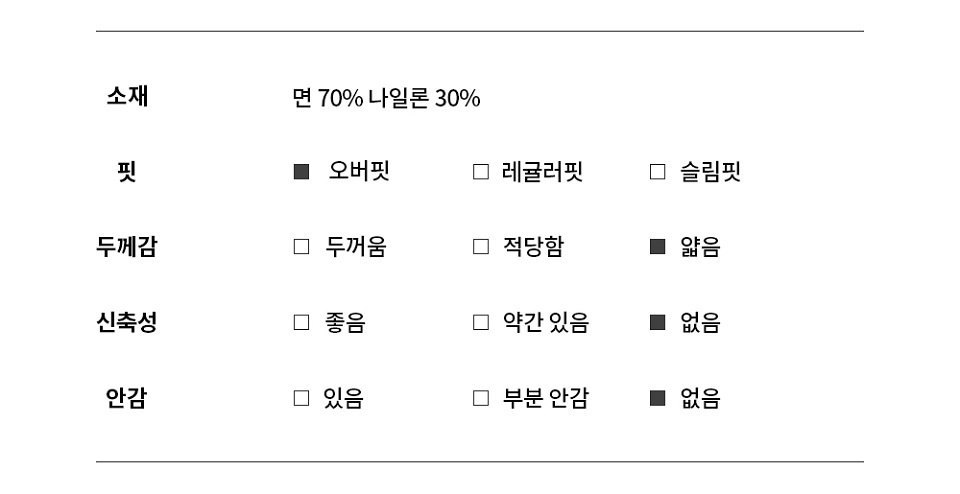960x494 pixels.
Task: Check the 좋음 stretch checkbox
Action: click(x=301, y=323)
